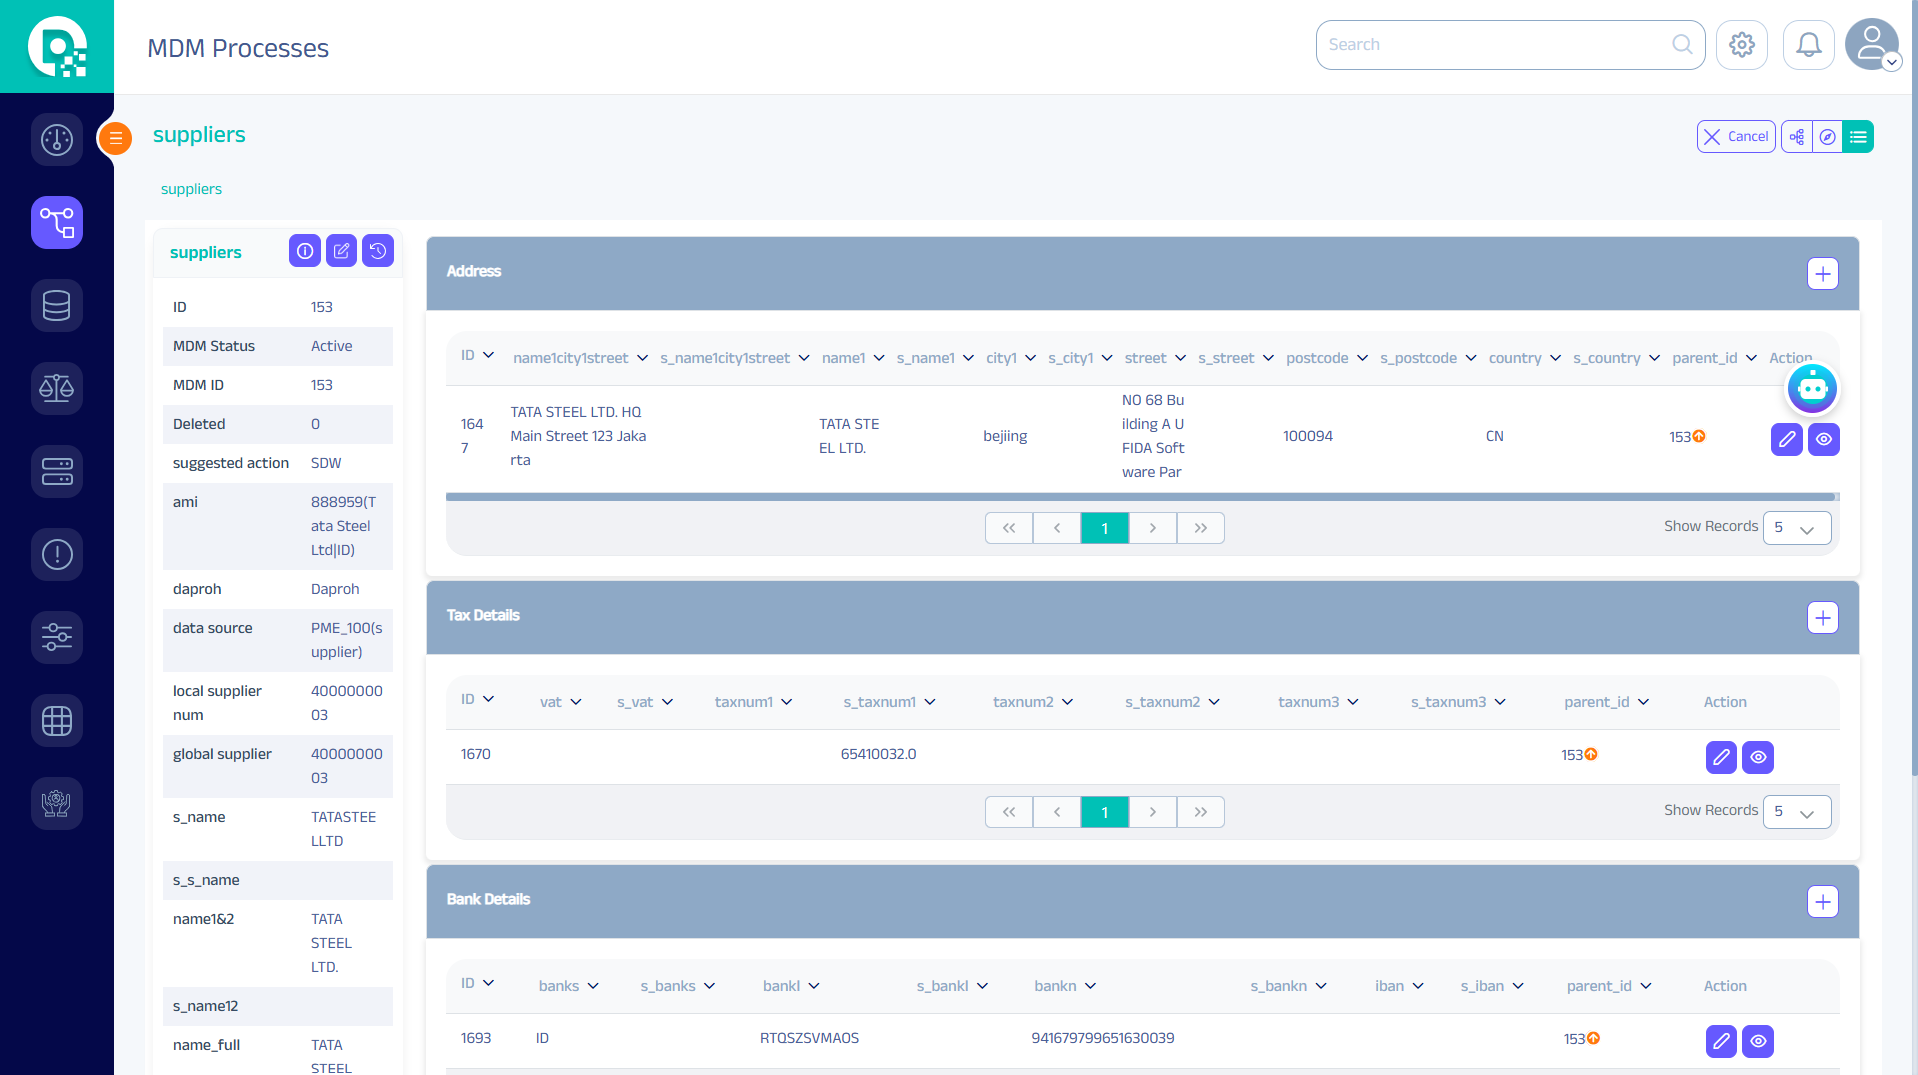Viewport: 1918px width, 1075px height.
Task: Expand Address Show Records dropdown
Action: click(x=1796, y=528)
